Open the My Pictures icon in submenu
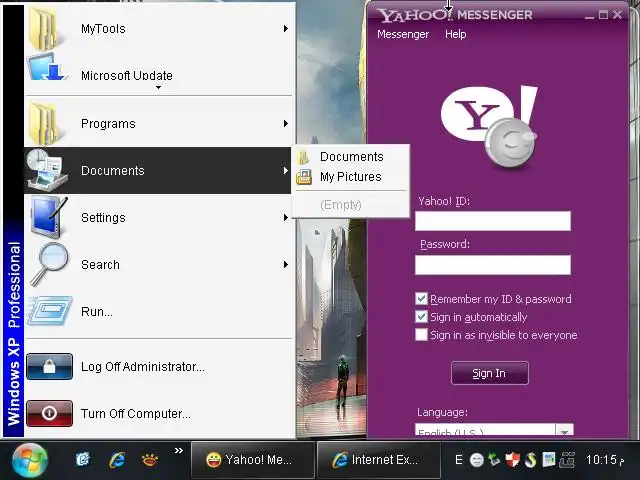 (304, 177)
